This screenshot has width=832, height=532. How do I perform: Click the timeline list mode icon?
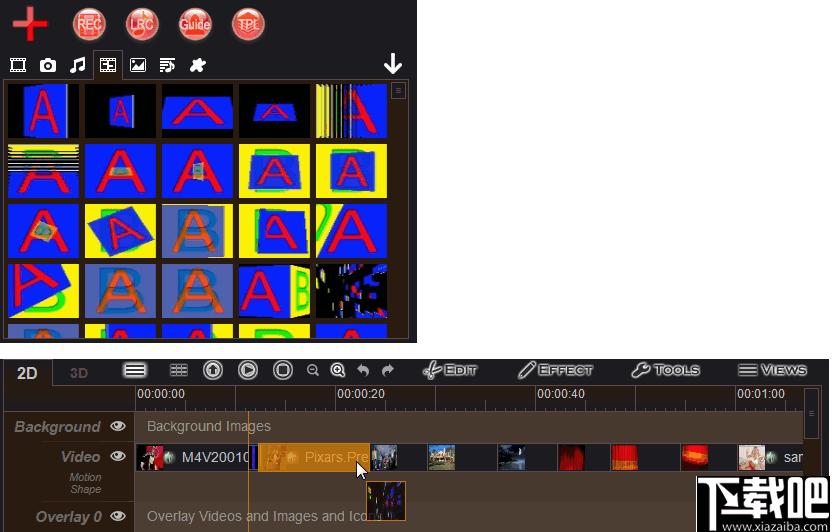click(135, 370)
